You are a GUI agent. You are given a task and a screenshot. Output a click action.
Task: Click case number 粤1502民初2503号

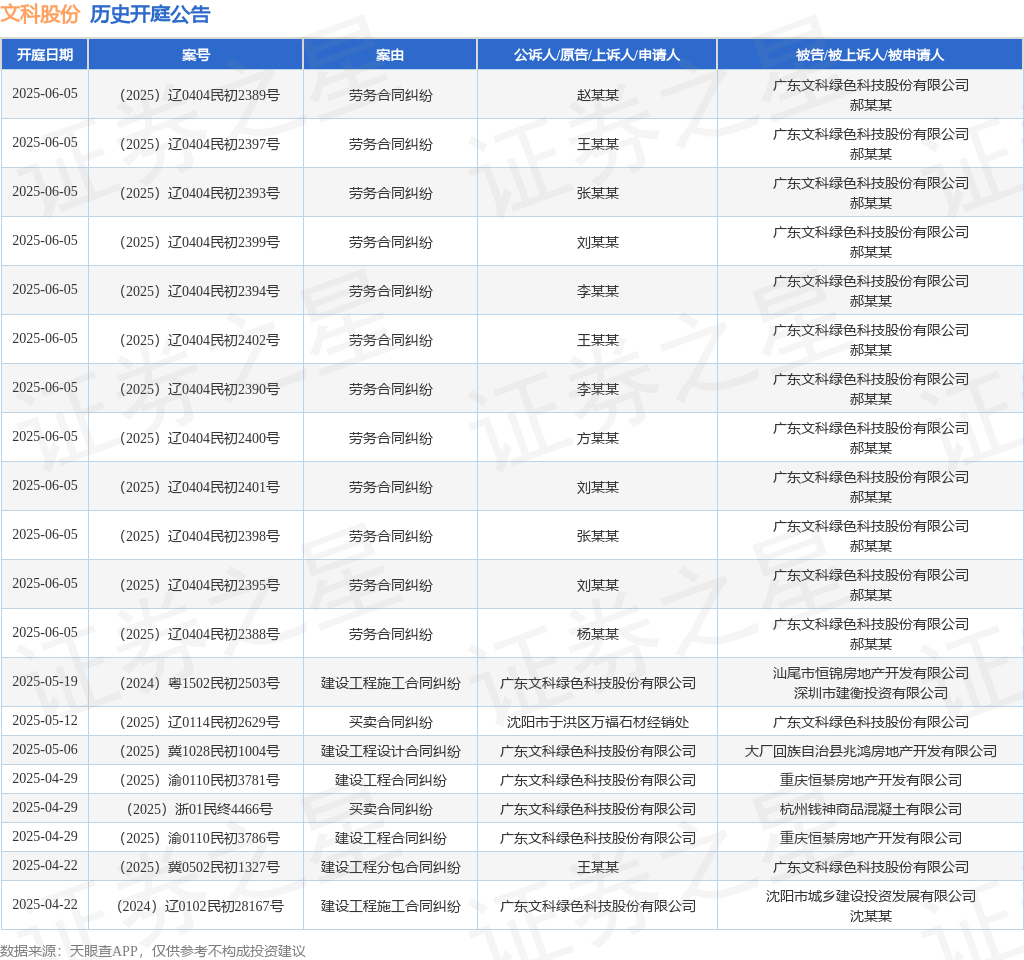199,682
